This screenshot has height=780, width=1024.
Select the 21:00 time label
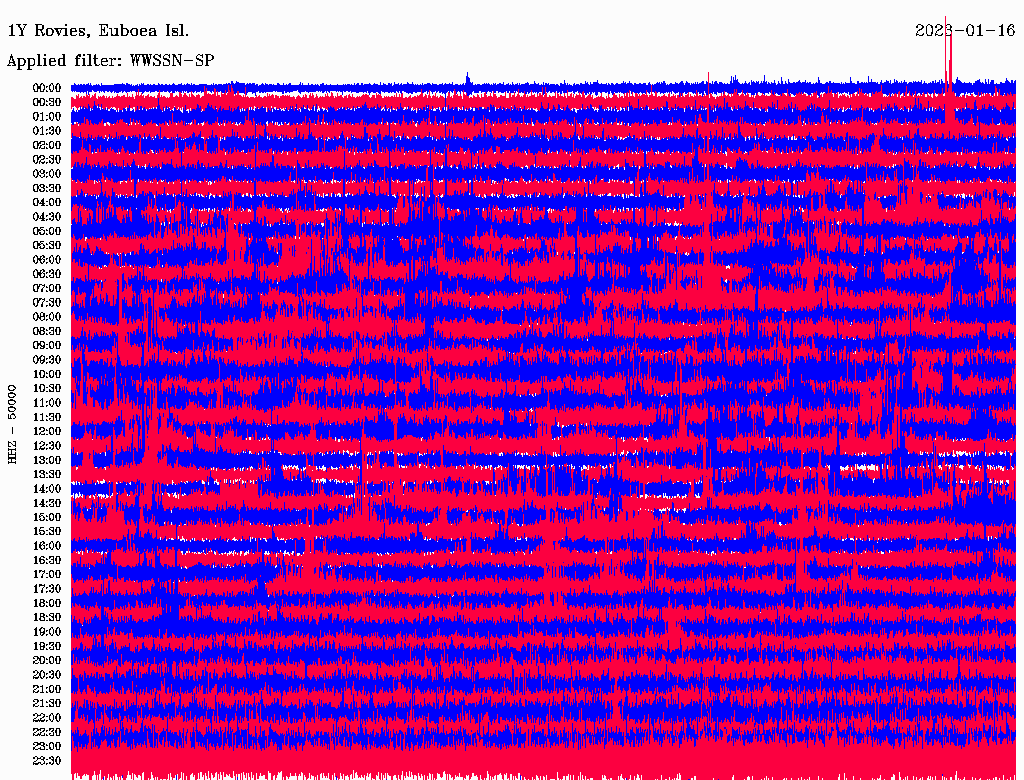click(47, 689)
